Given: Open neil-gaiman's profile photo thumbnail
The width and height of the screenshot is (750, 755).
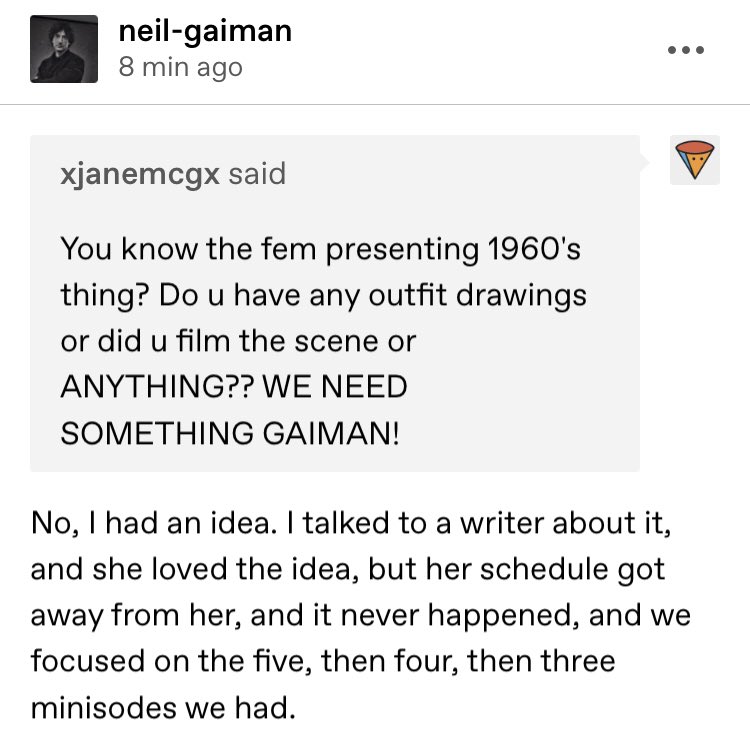Looking at the screenshot, I should (x=64, y=49).
